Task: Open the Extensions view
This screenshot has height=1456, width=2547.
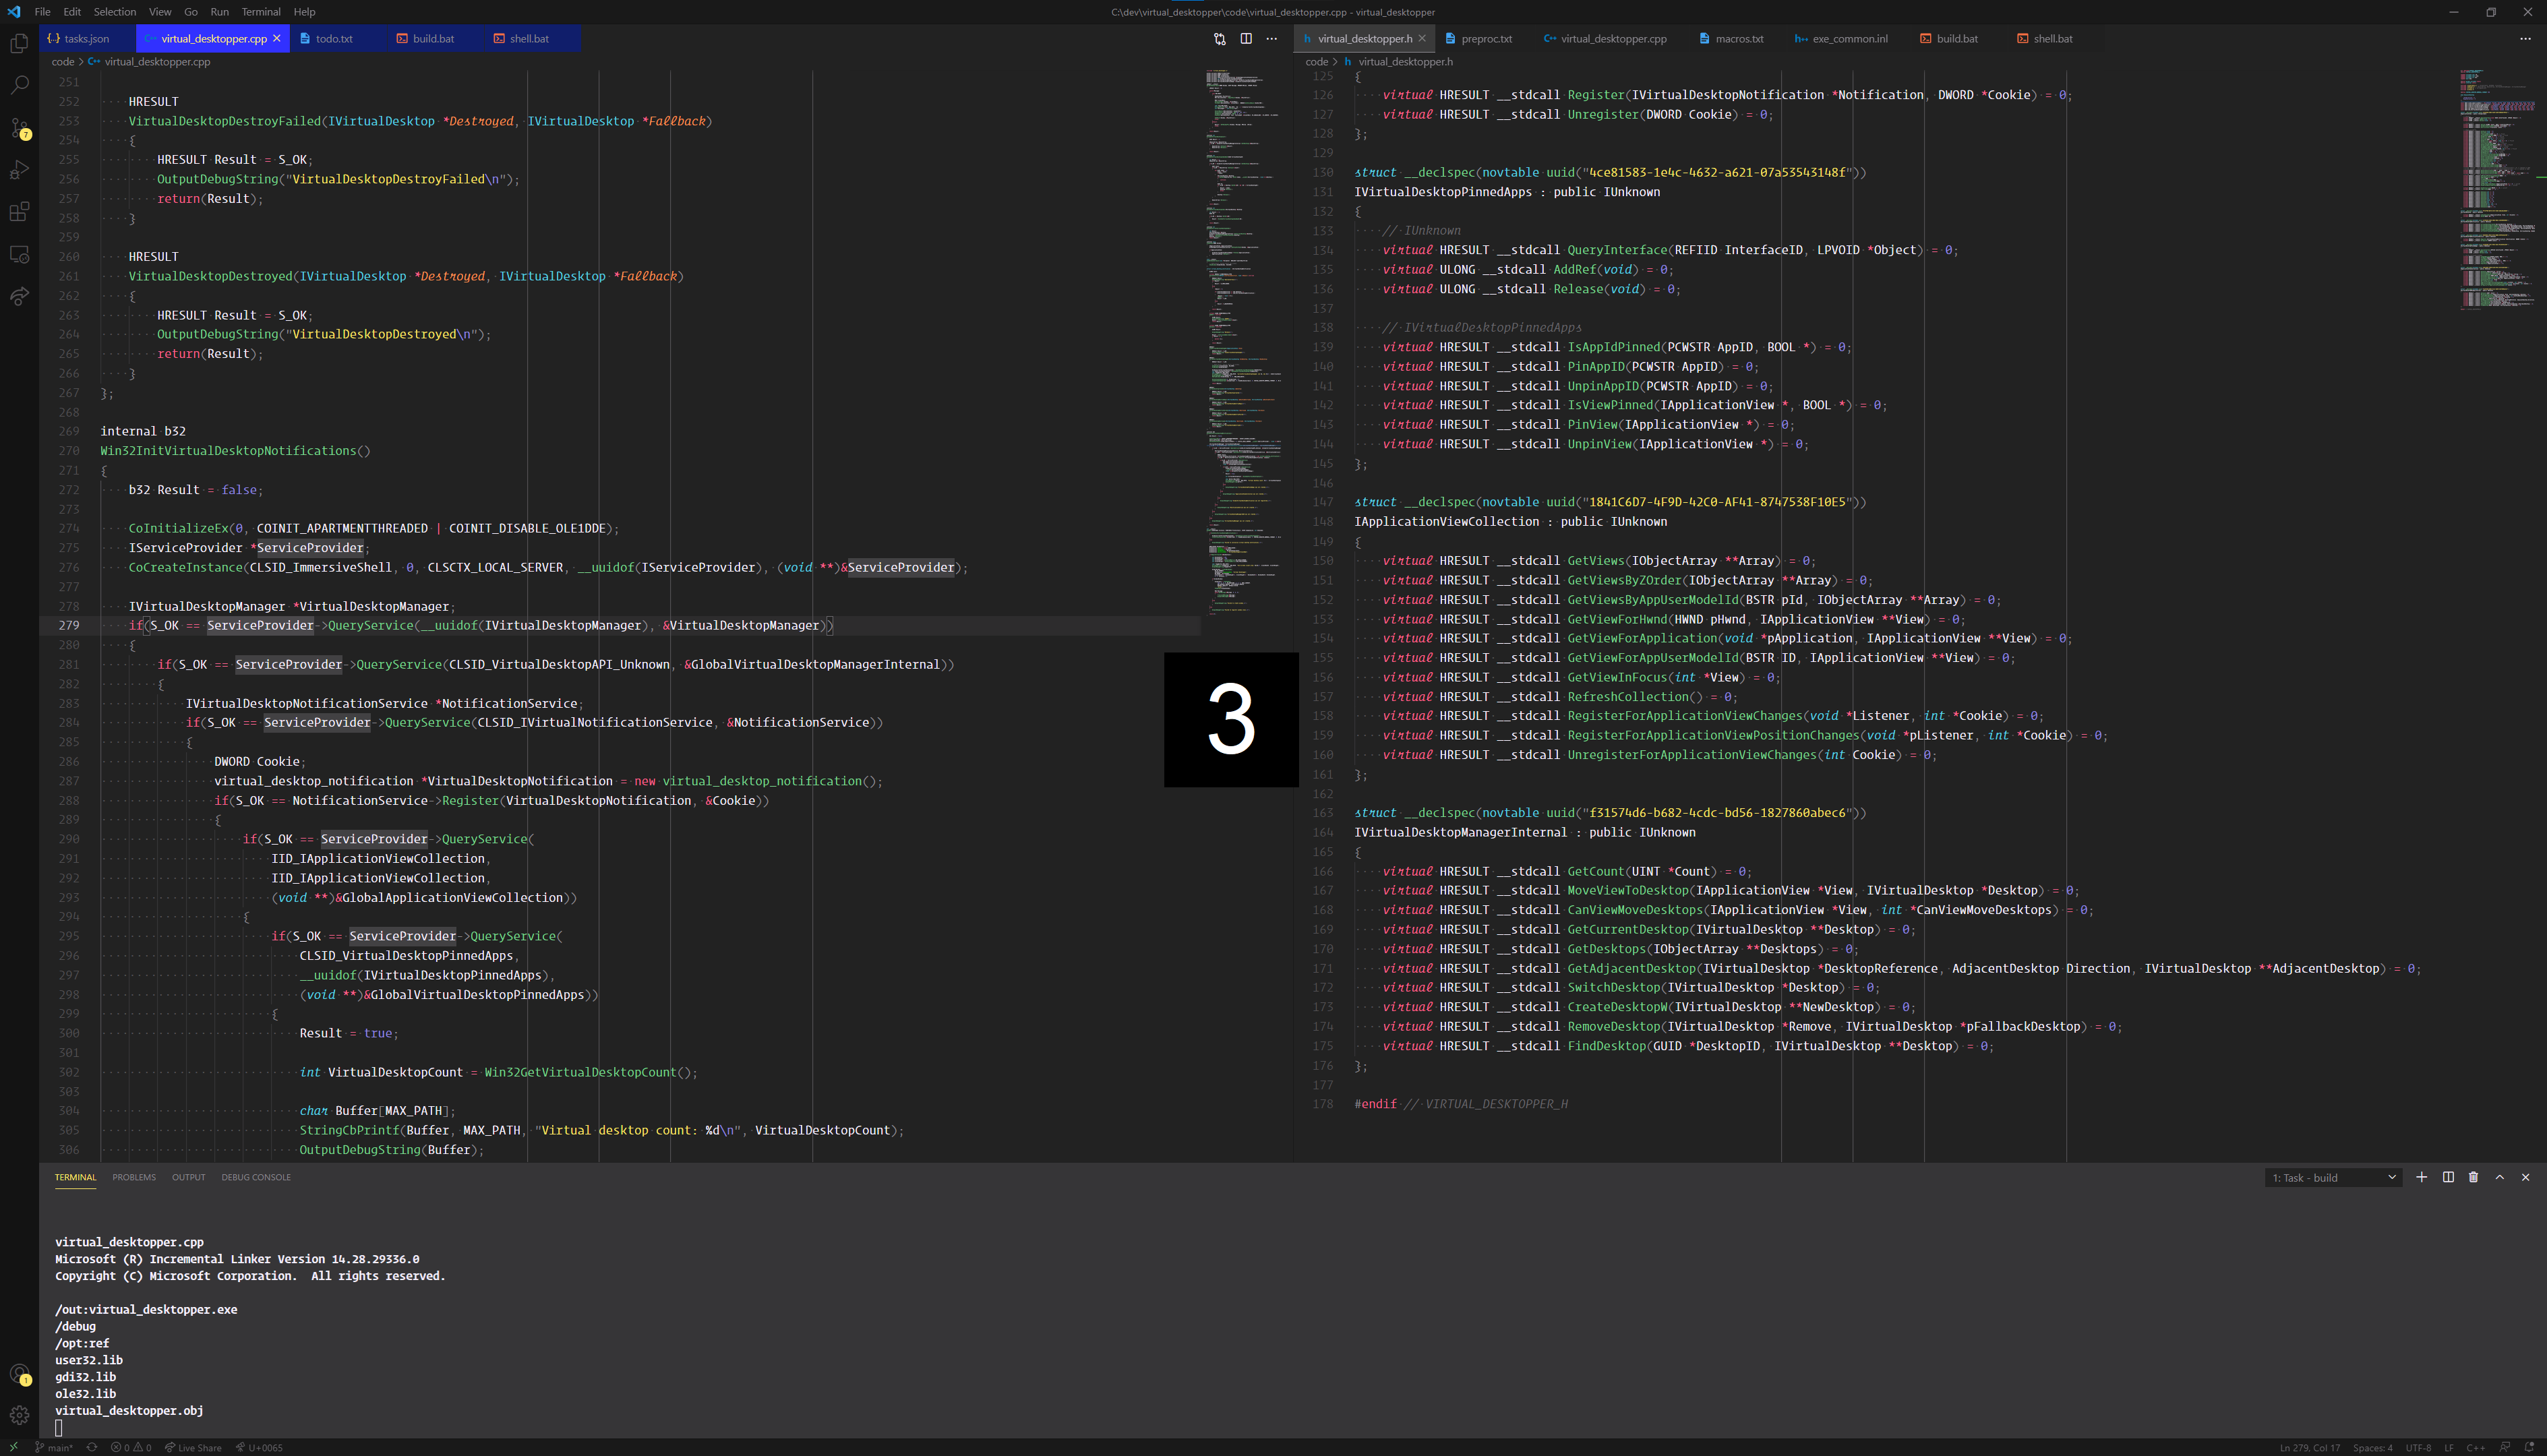Action: coord(19,212)
